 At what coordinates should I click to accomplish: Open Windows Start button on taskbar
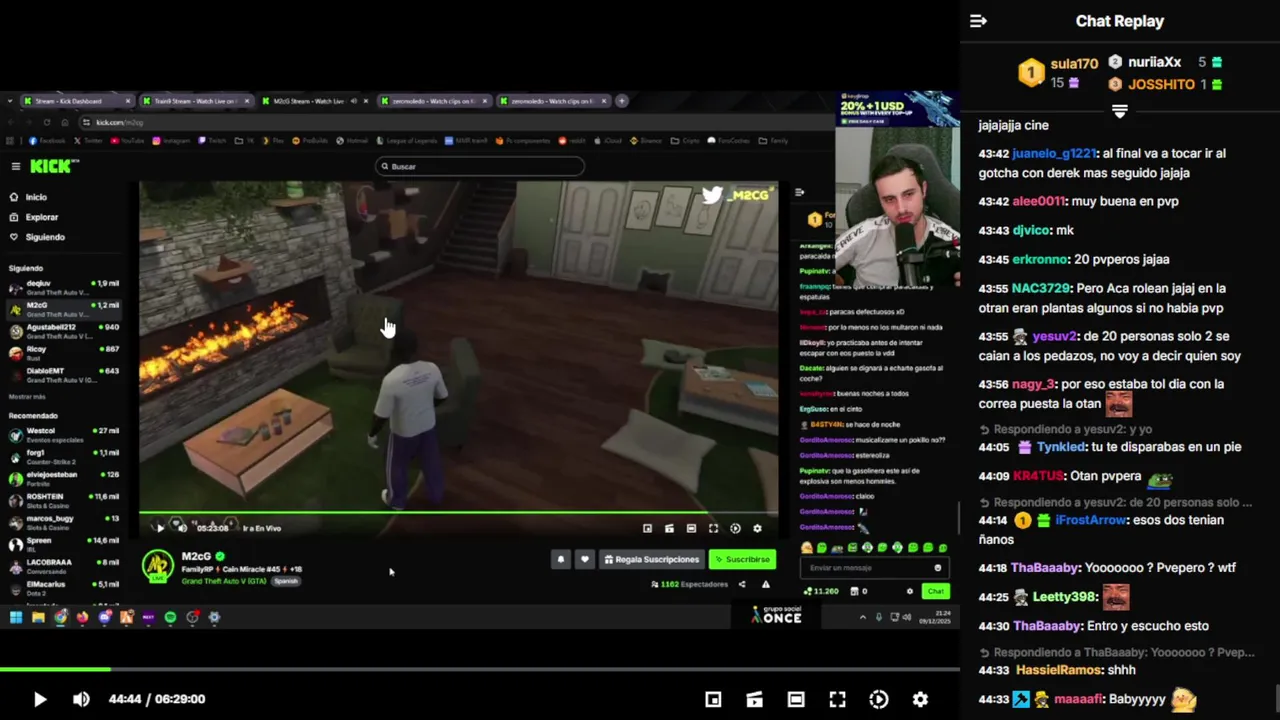point(16,617)
